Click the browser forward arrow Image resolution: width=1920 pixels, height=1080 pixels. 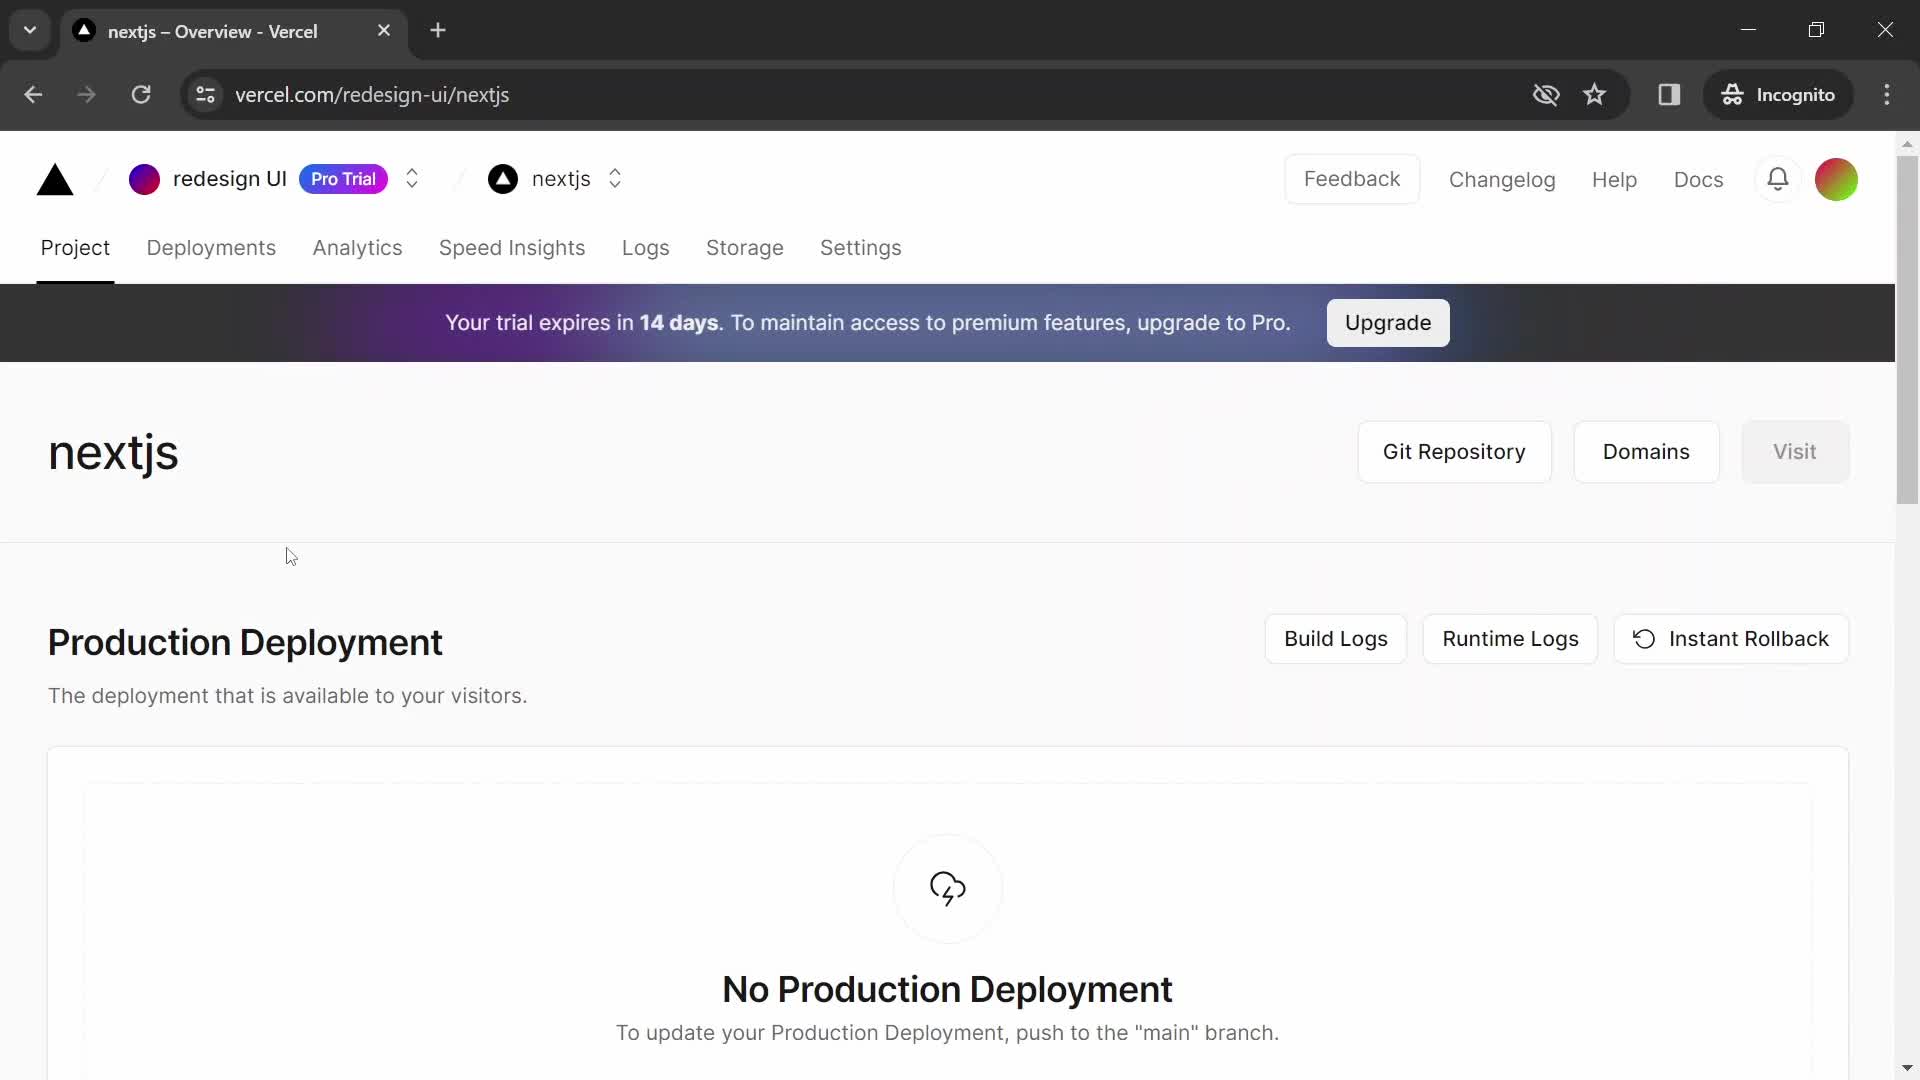click(87, 95)
